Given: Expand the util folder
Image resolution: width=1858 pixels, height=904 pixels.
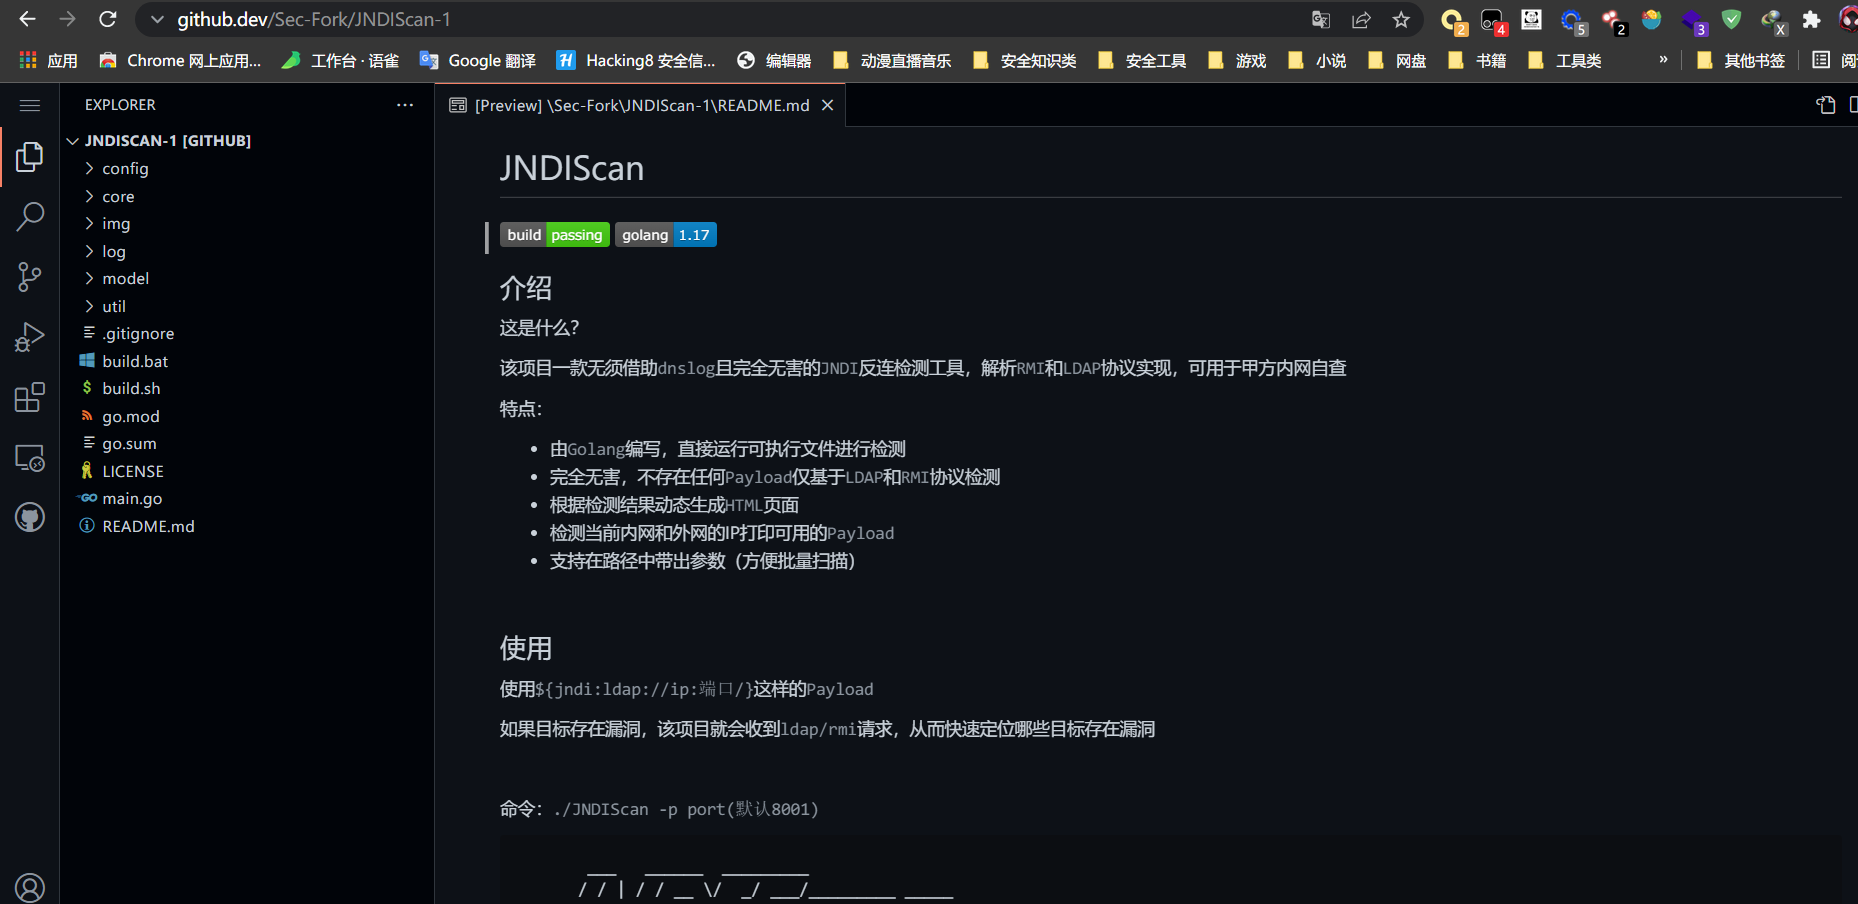Looking at the screenshot, I should tap(247, 307).
